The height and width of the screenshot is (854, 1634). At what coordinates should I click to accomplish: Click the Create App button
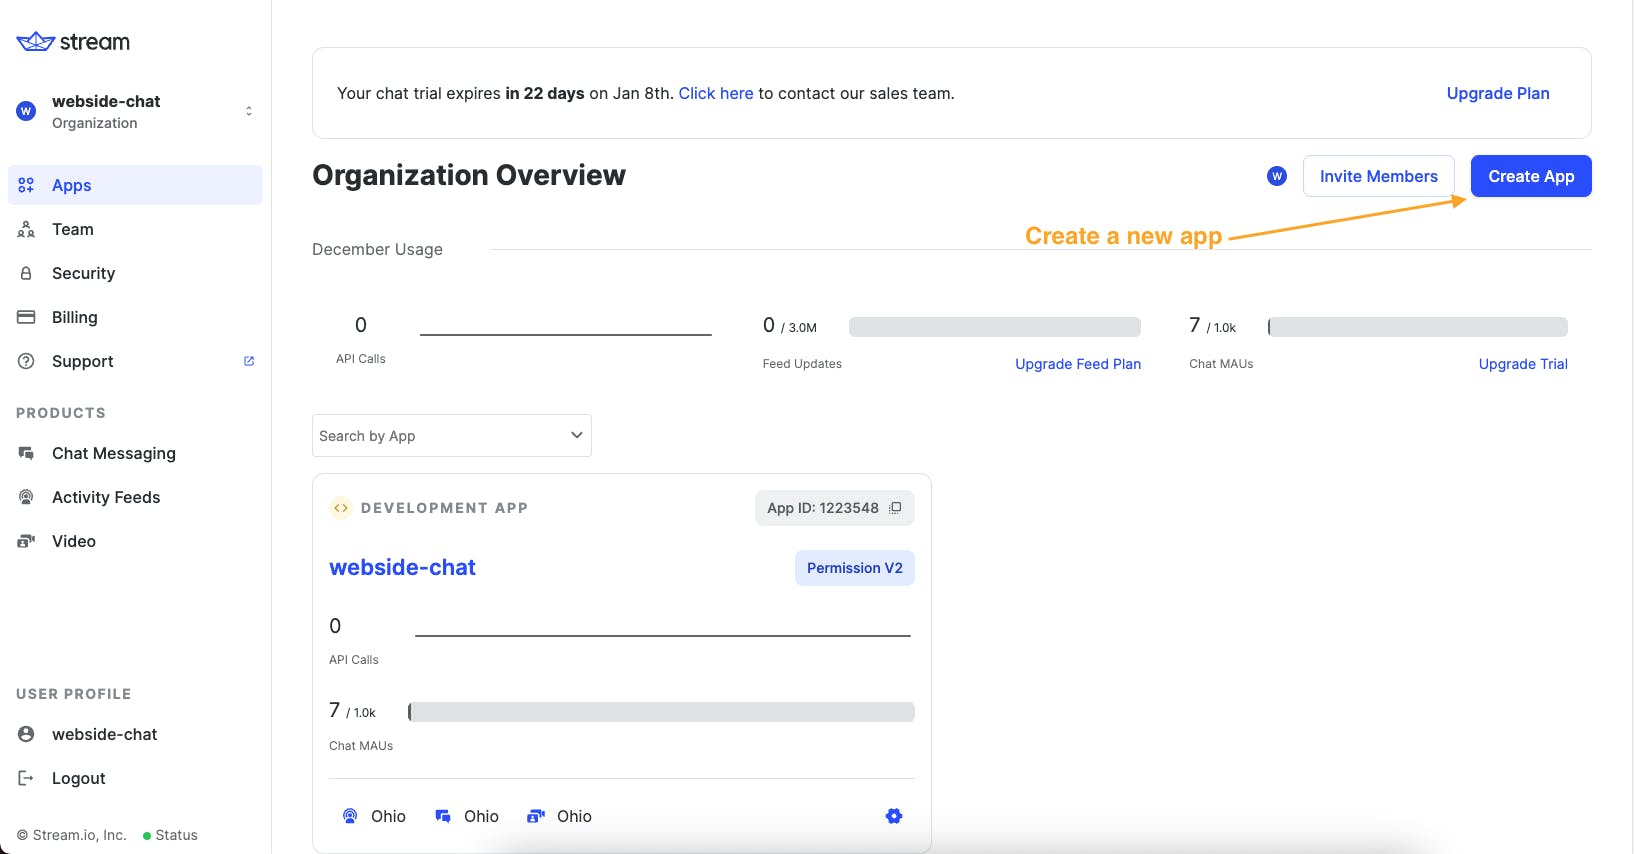[x=1531, y=176]
